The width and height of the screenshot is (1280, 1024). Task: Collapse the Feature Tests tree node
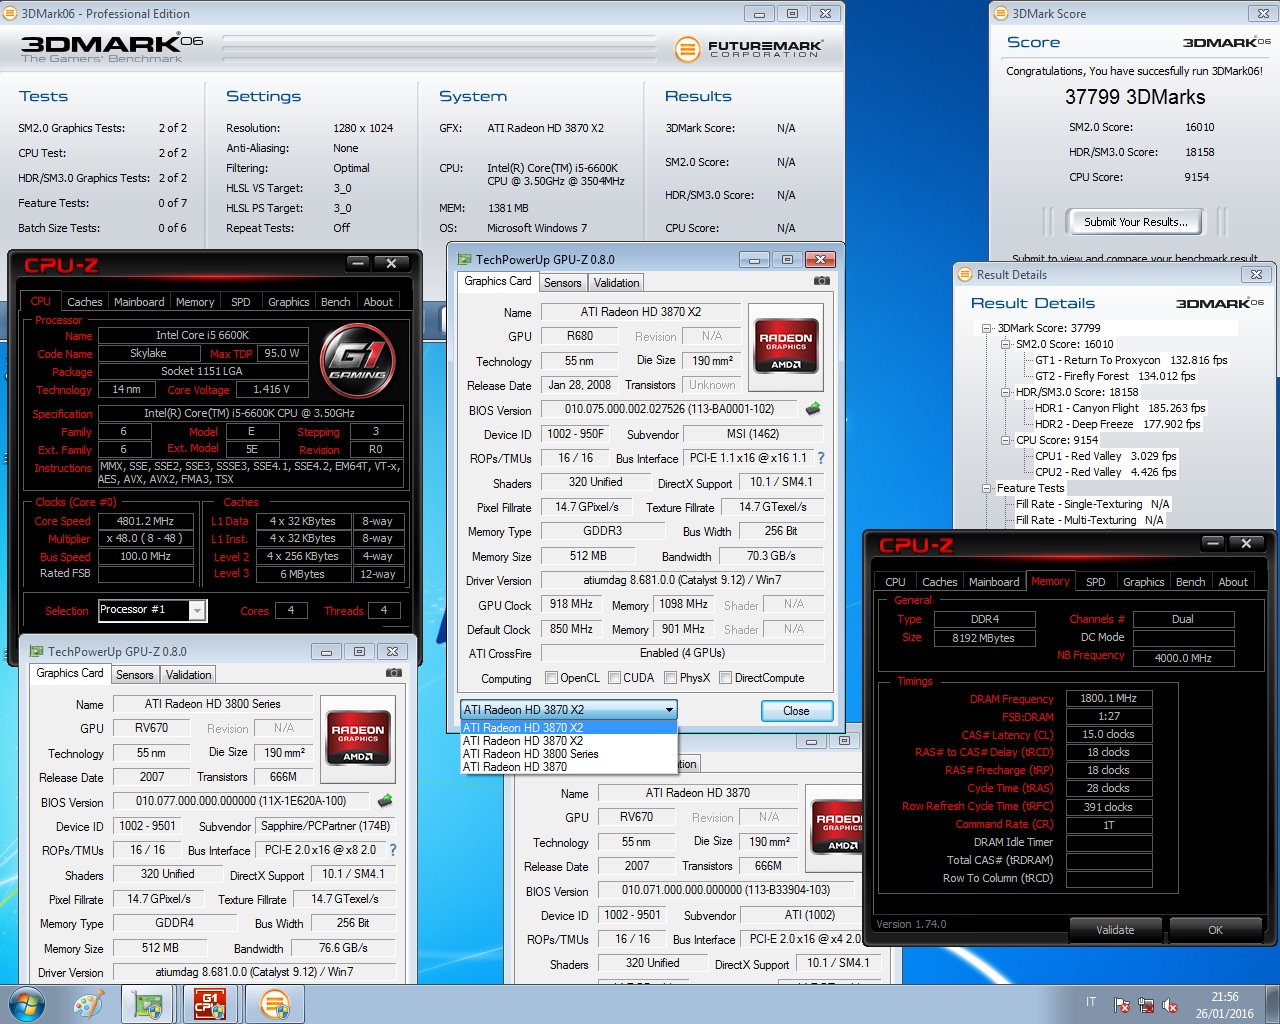[986, 488]
